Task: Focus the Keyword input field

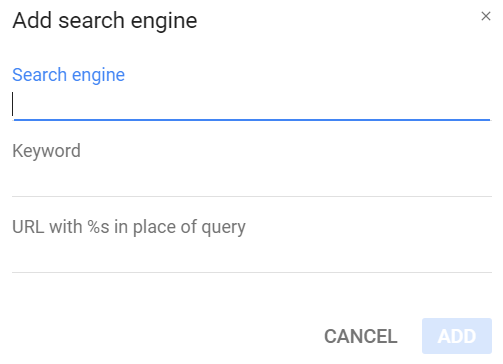Action: point(252,180)
